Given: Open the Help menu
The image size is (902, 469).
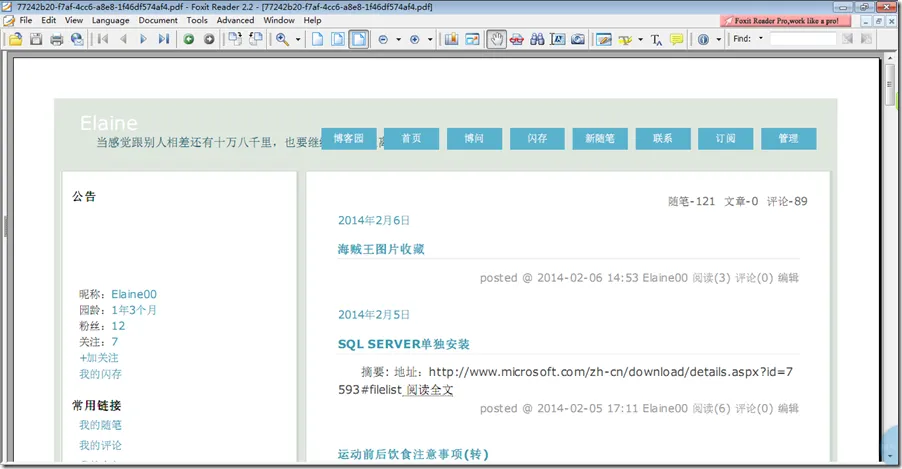Looking at the screenshot, I should point(312,20).
